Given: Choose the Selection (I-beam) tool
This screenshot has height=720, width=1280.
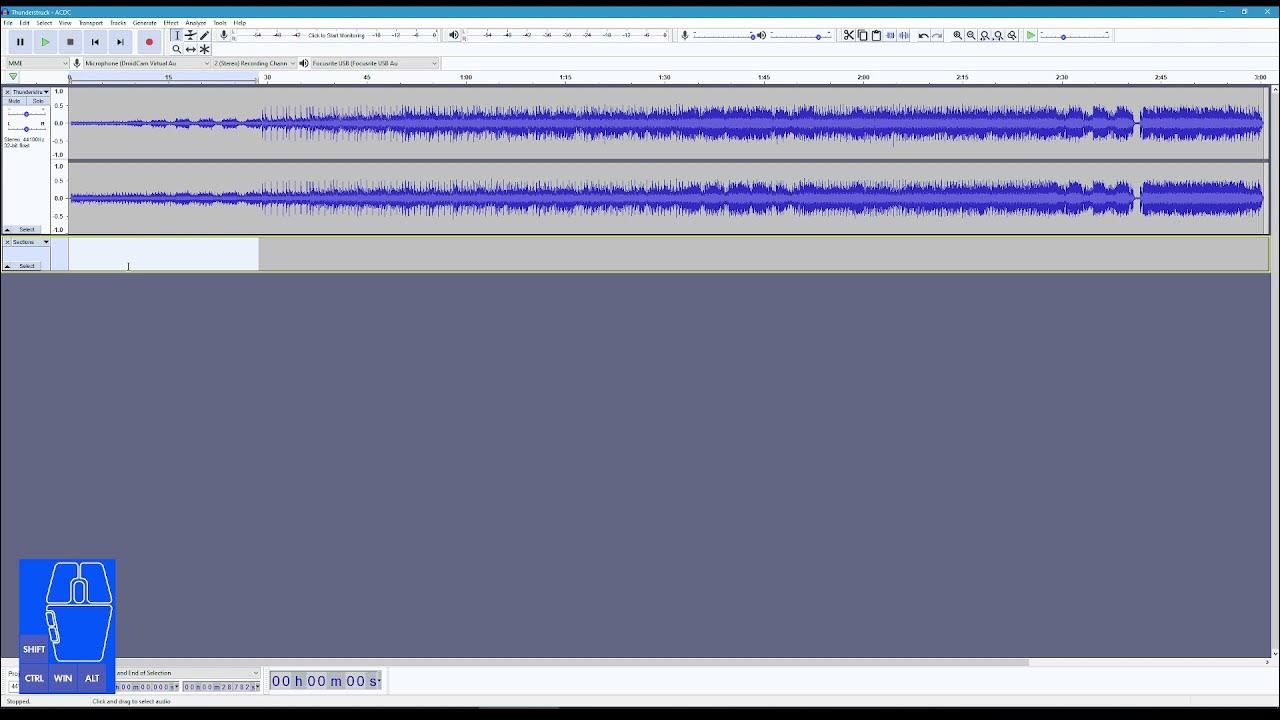Looking at the screenshot, I should [x=177, y=35].
